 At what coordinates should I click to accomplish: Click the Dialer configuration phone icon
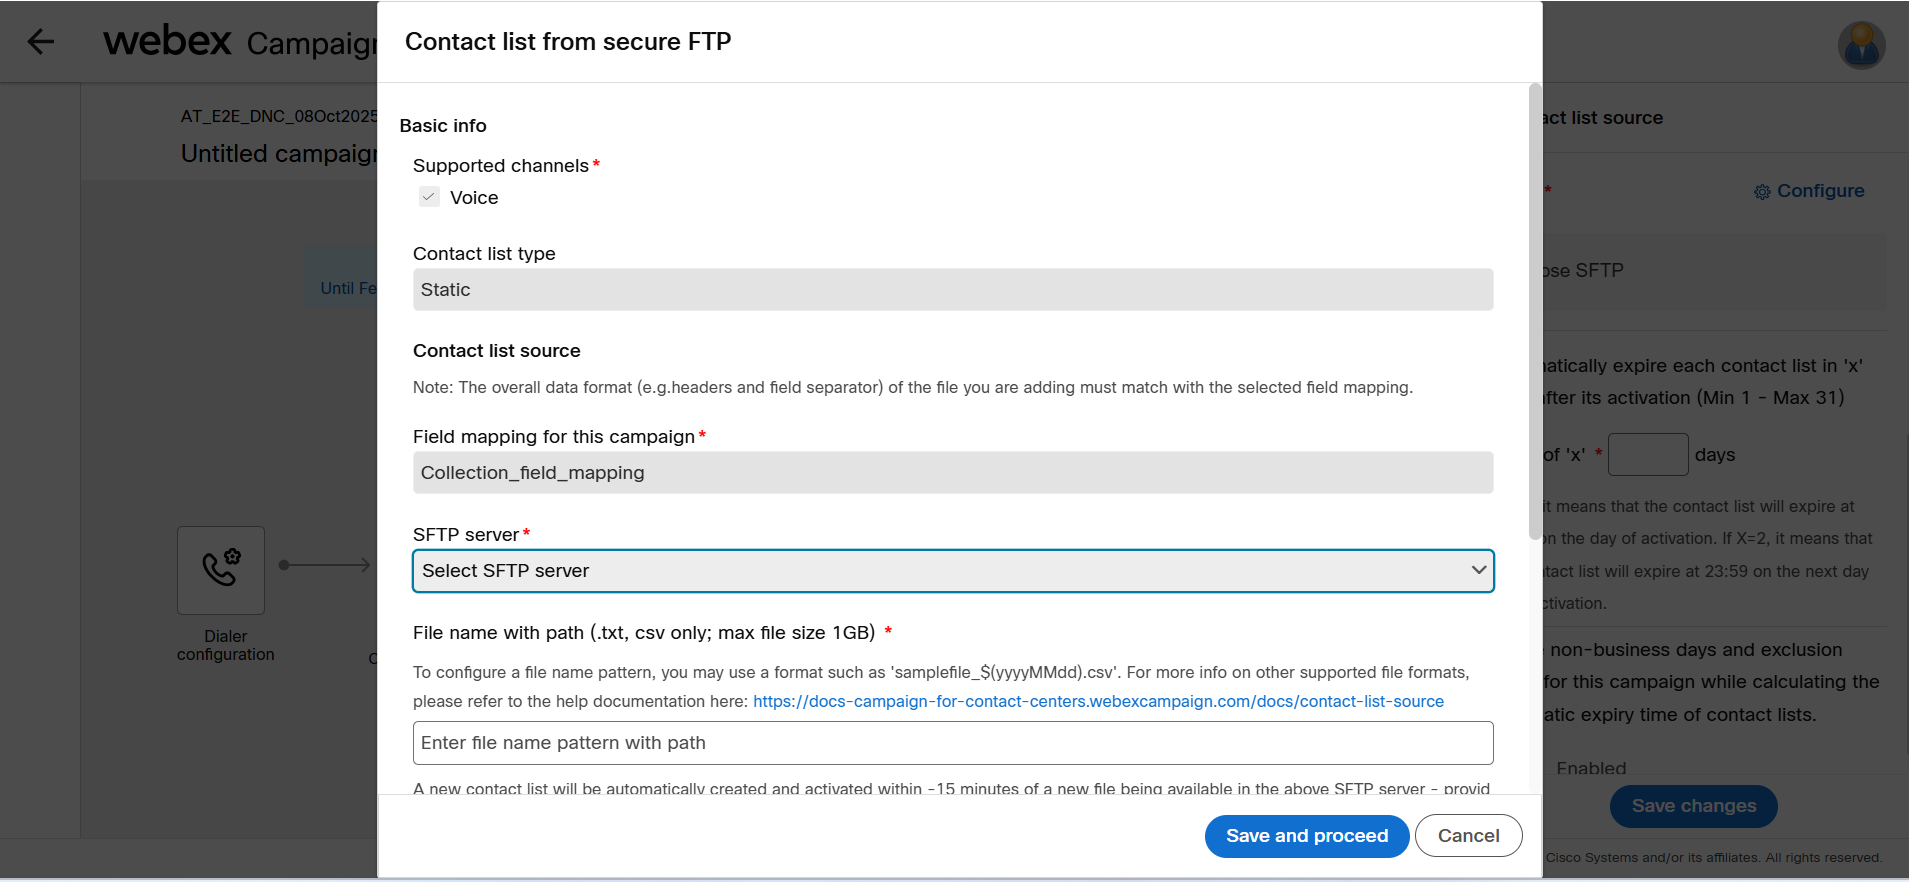coord(221,569)
